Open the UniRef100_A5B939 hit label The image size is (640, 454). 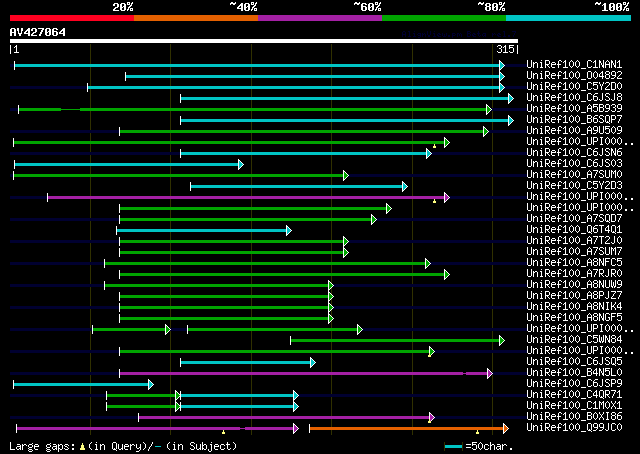[x=574, y=109]
